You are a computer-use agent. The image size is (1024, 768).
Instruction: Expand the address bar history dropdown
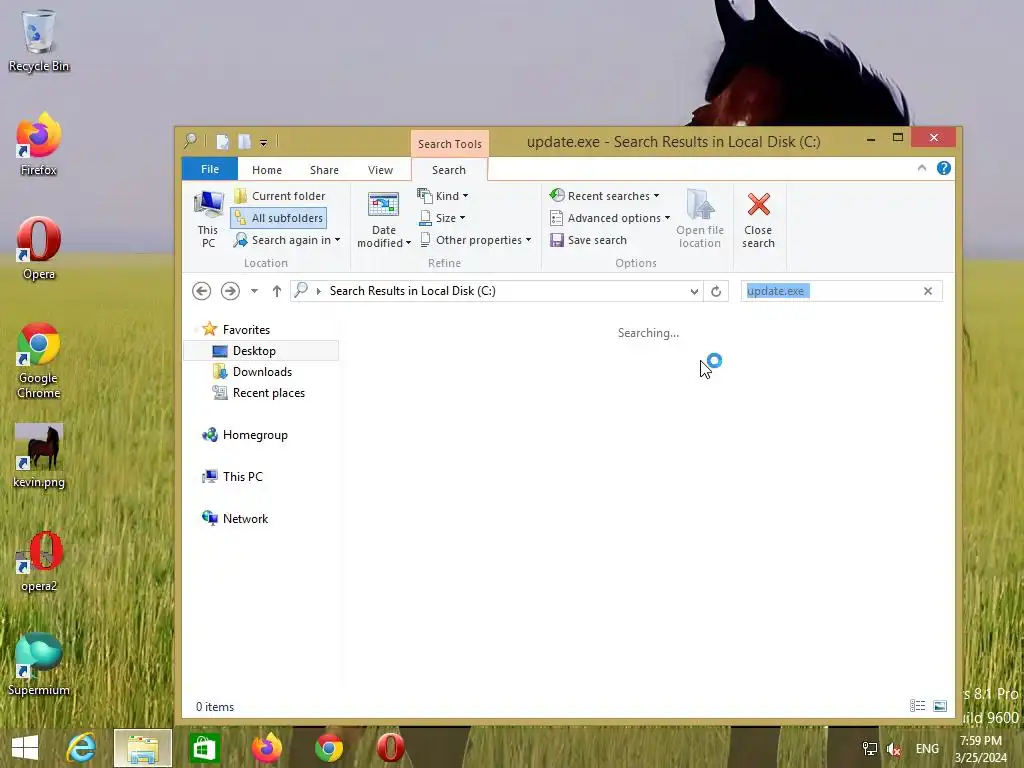(x=694, y=291)
